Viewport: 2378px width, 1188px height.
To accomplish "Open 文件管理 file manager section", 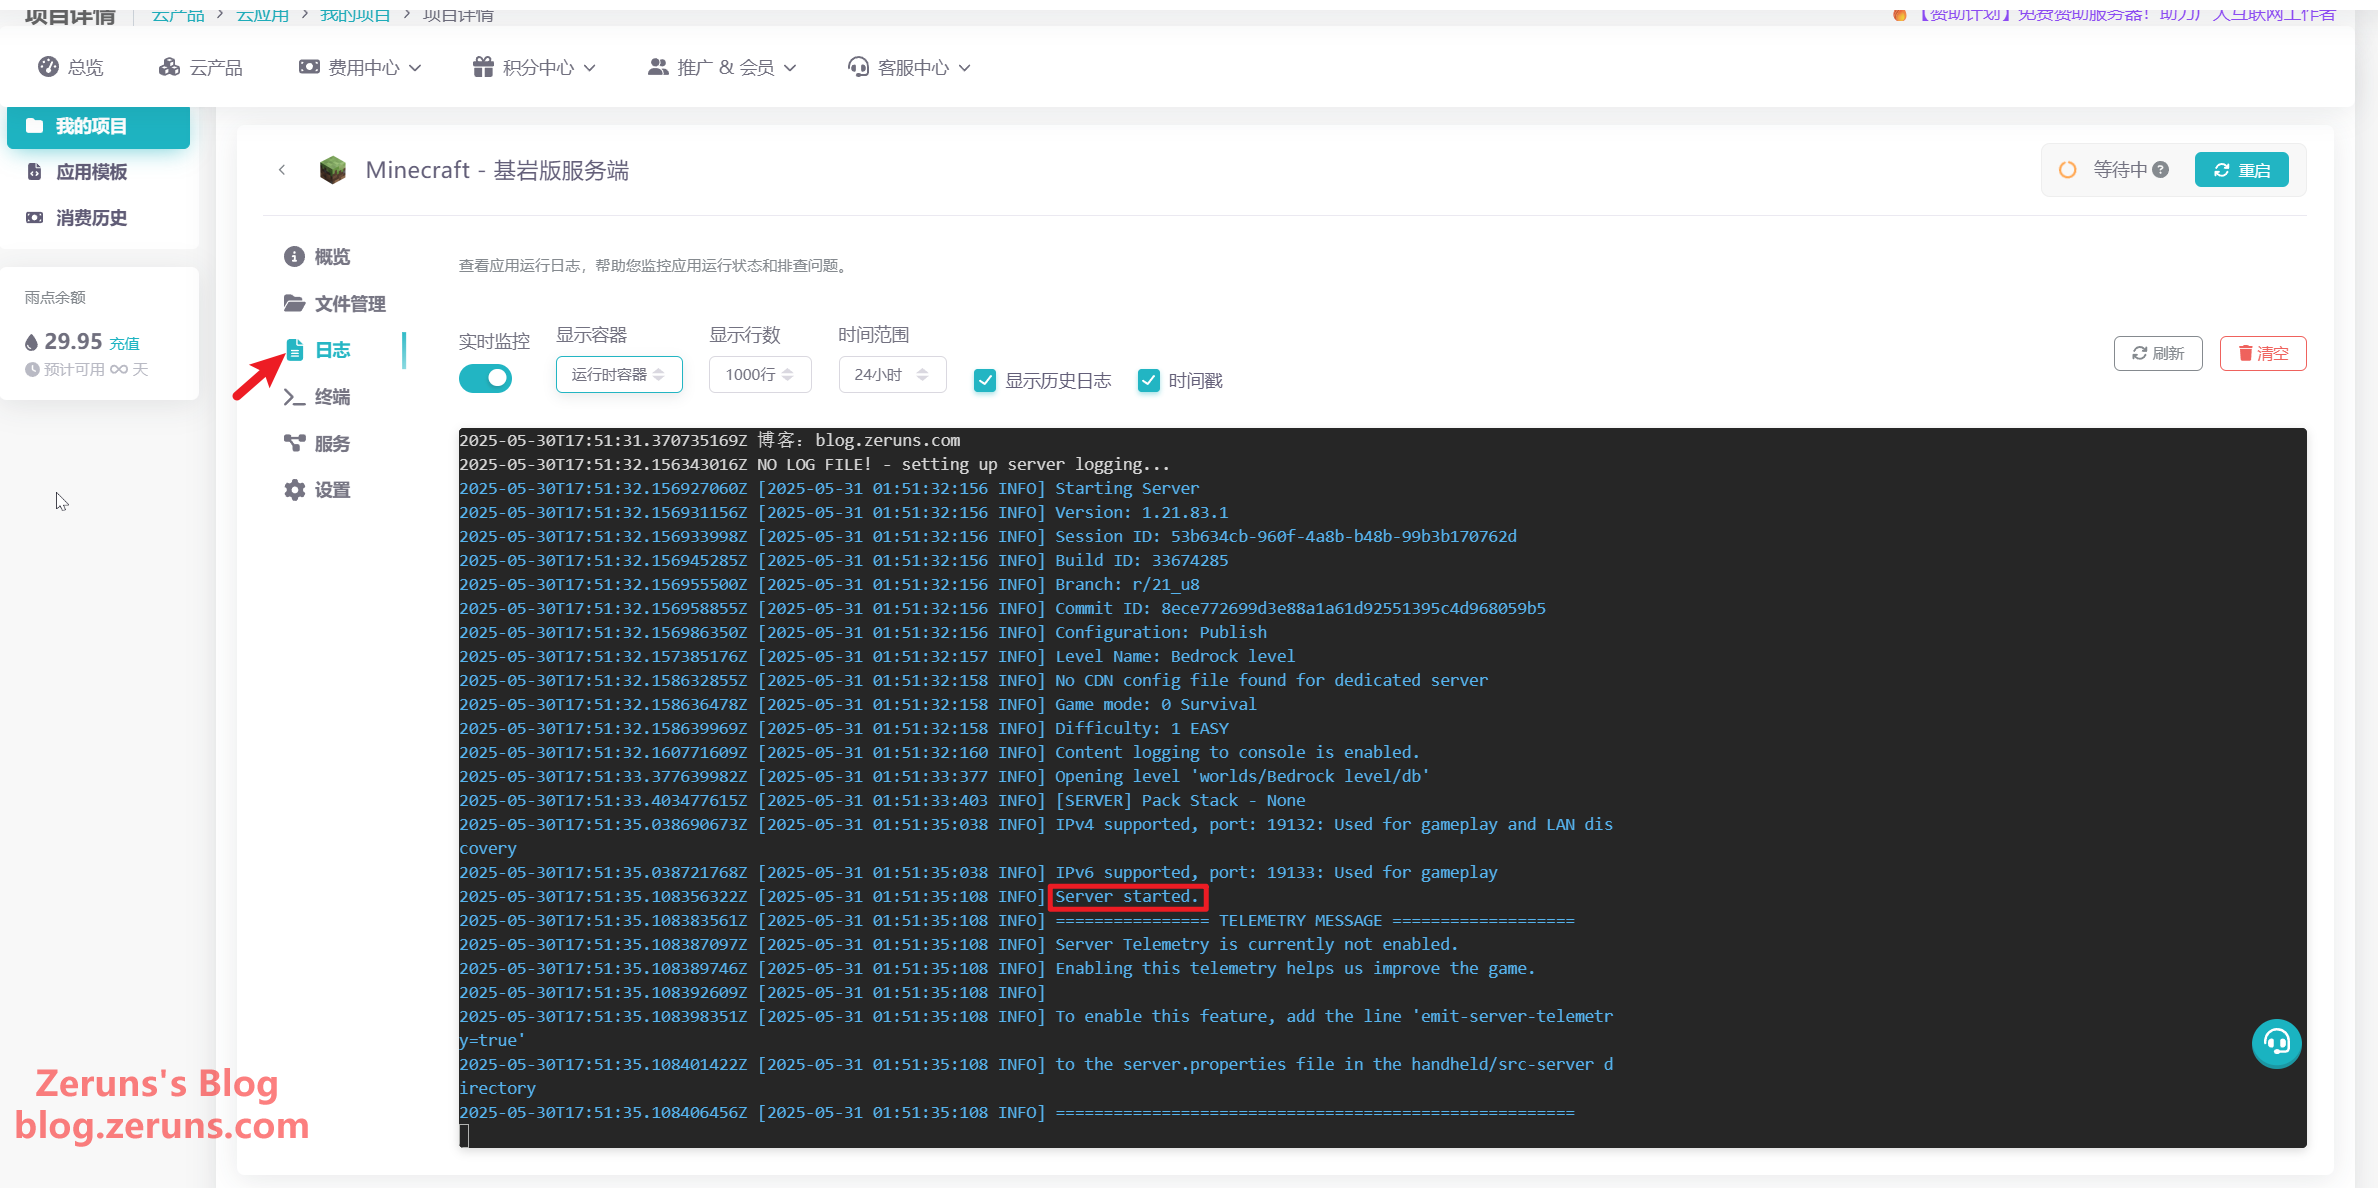I will coord(334,303).
